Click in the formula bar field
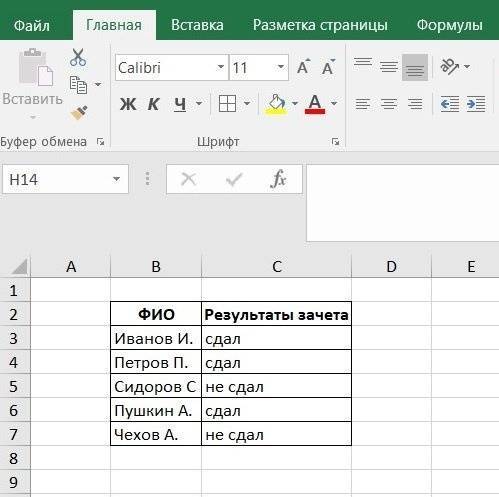The height and width of the screenshot is (497, 499). pyautogui.click(x=403, y=203)
